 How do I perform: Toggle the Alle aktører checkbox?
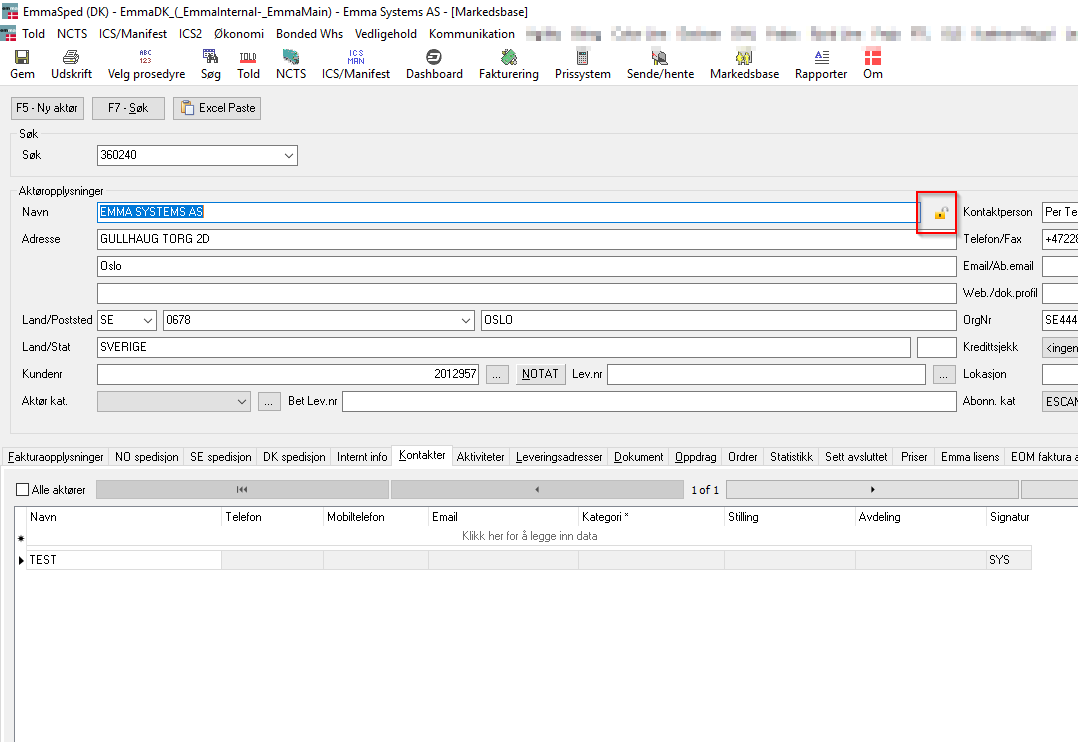pyautogui.click(x=23, y=490)
